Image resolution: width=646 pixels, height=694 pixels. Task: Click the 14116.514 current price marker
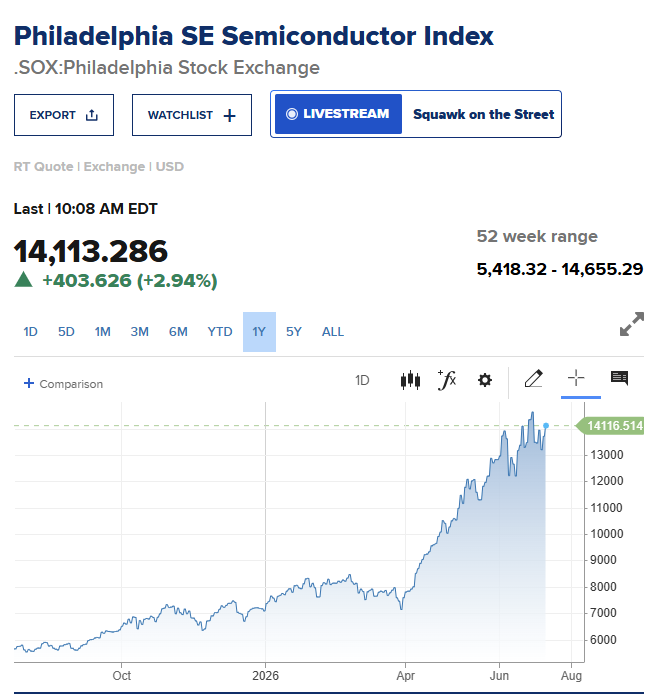(610, 426)
